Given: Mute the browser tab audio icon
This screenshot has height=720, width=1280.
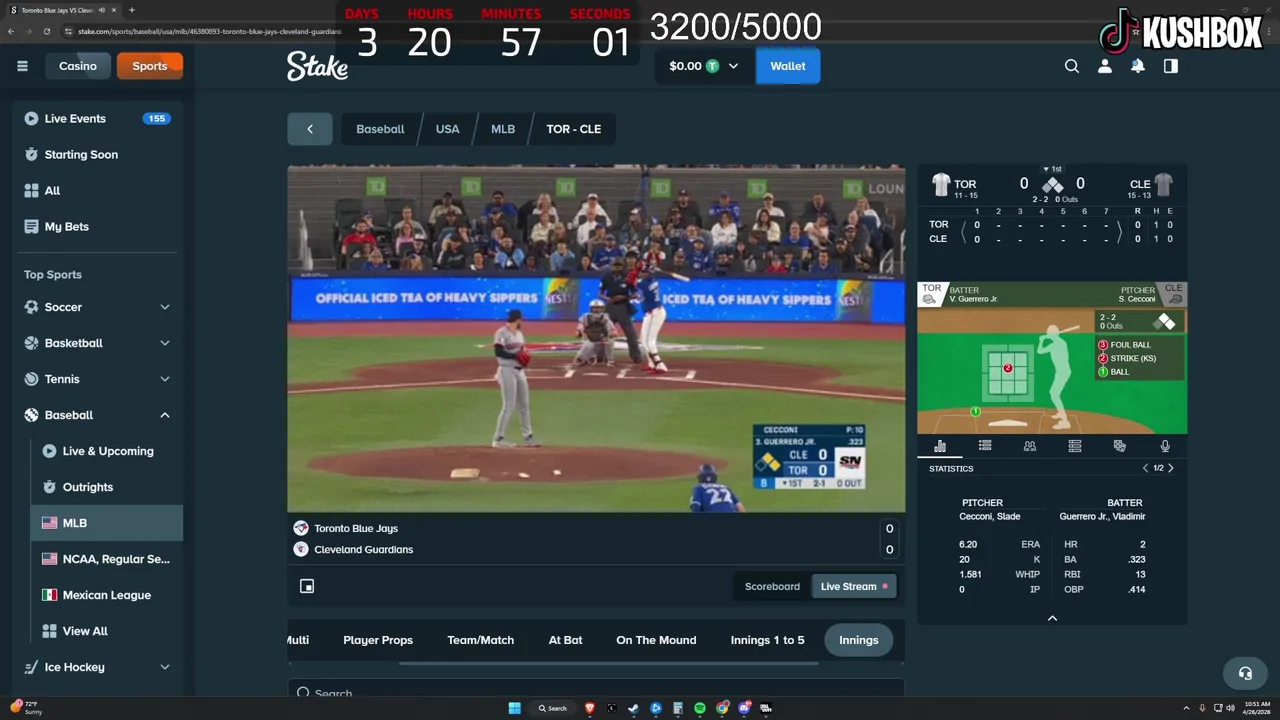Looking at the screenshot, I should click(x=103, y=10).
